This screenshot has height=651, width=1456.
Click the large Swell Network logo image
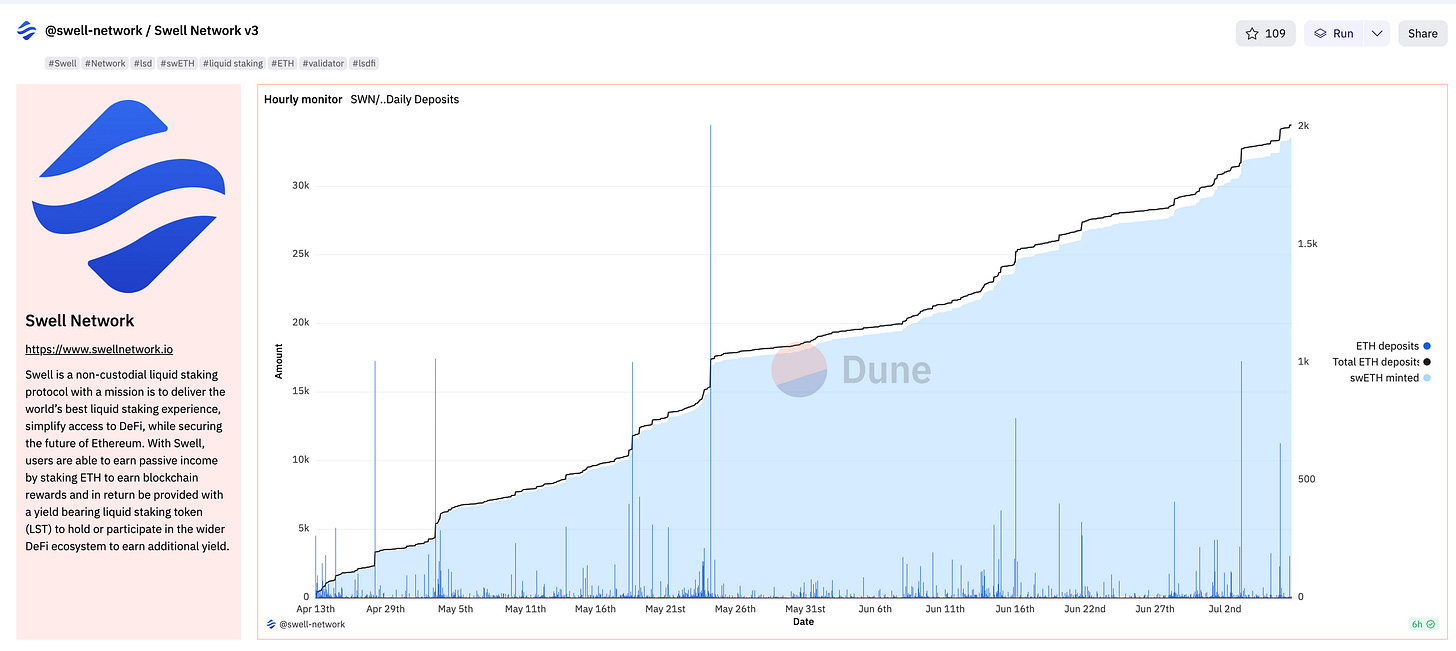pyautogui.click(x=129, y=195)
